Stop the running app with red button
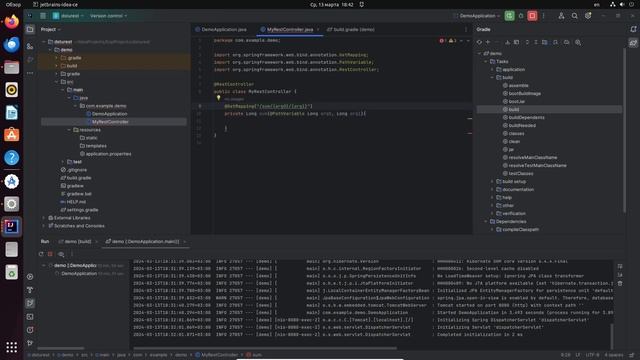The image size is (640, 360). (532, 16)
